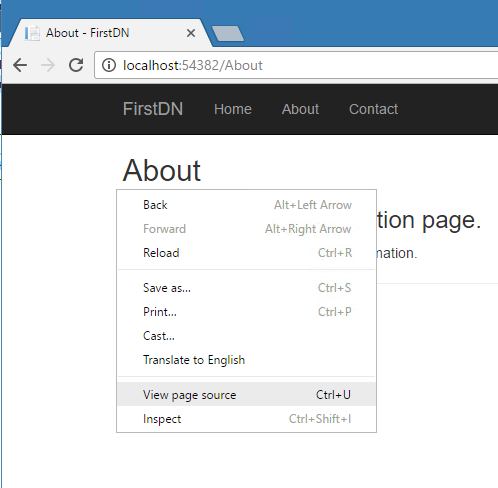Open a new tab button

pyautogui.click(x=228, y=34)
